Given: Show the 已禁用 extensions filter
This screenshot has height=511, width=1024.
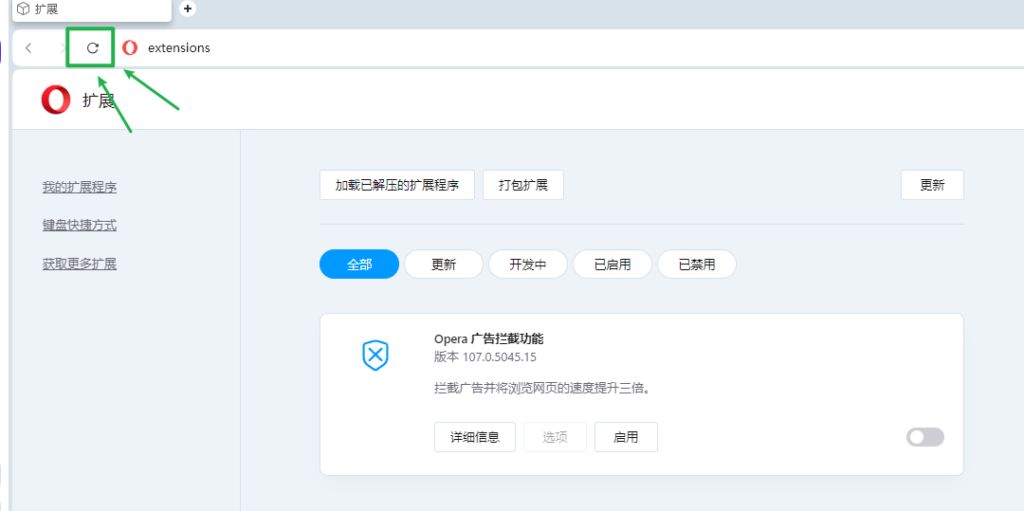Looking at the screenshot, I should [x=696, y=265].
